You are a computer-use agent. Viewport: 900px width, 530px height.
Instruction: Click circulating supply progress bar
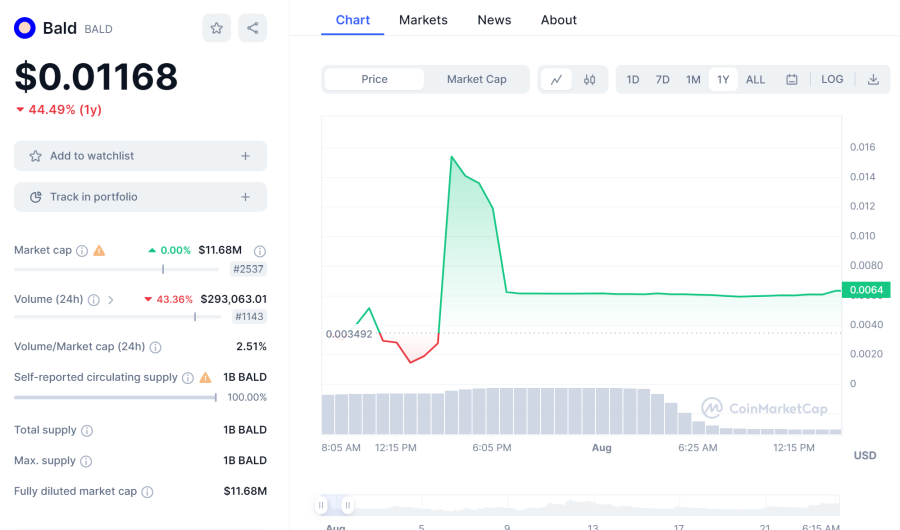click(x=115, y=397)
